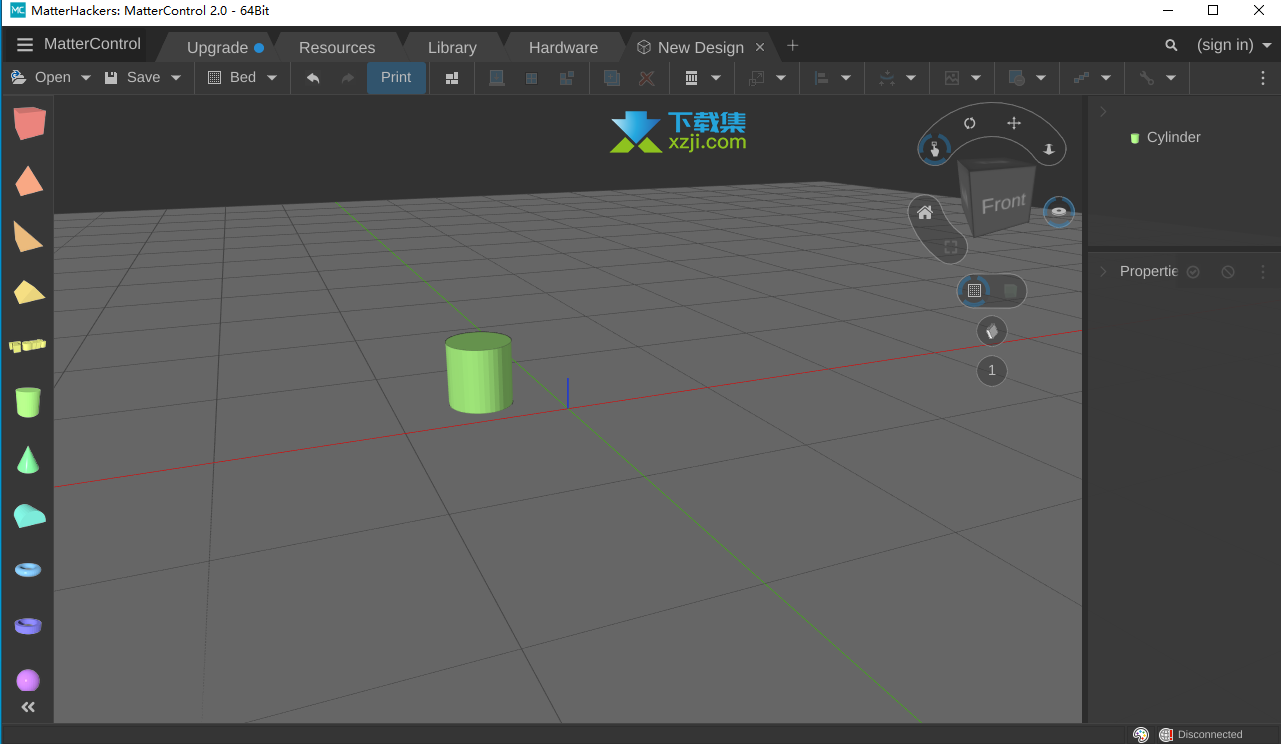1281x744 pixels.
Task: Insert the yellow text object
Action: [x=28, y=346]
